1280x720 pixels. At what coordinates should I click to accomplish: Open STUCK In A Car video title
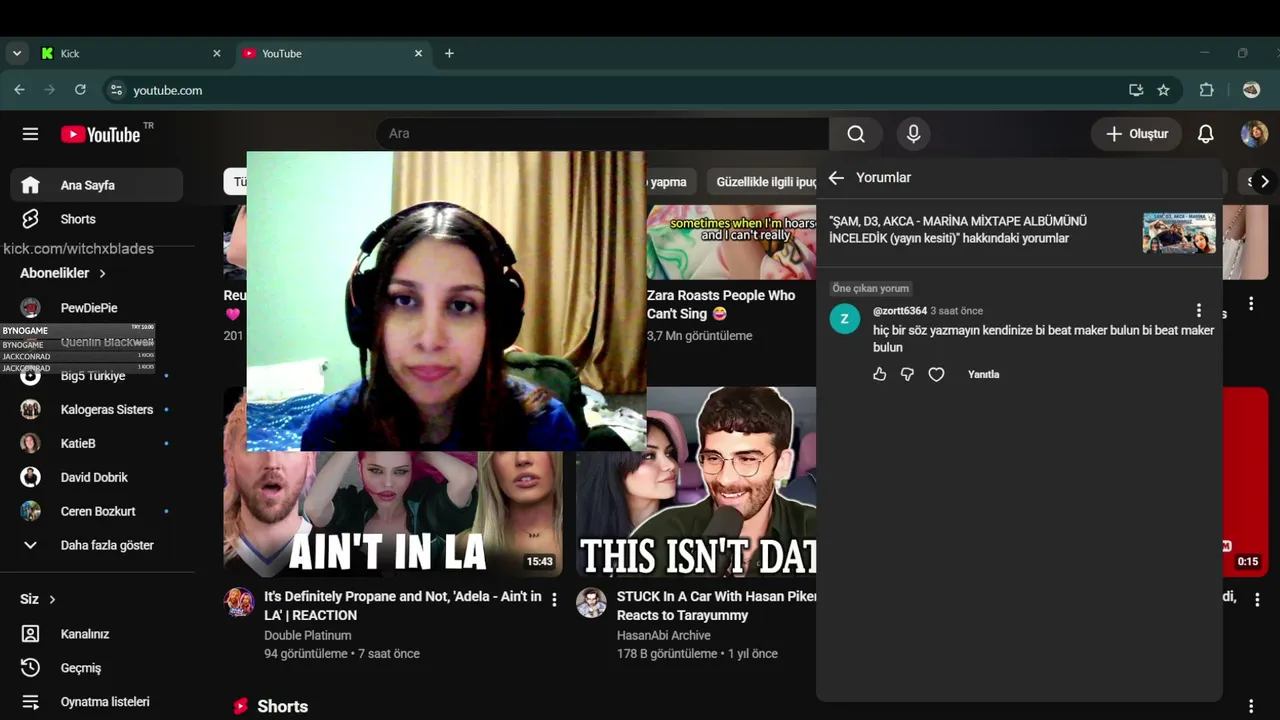click(717, 606)
